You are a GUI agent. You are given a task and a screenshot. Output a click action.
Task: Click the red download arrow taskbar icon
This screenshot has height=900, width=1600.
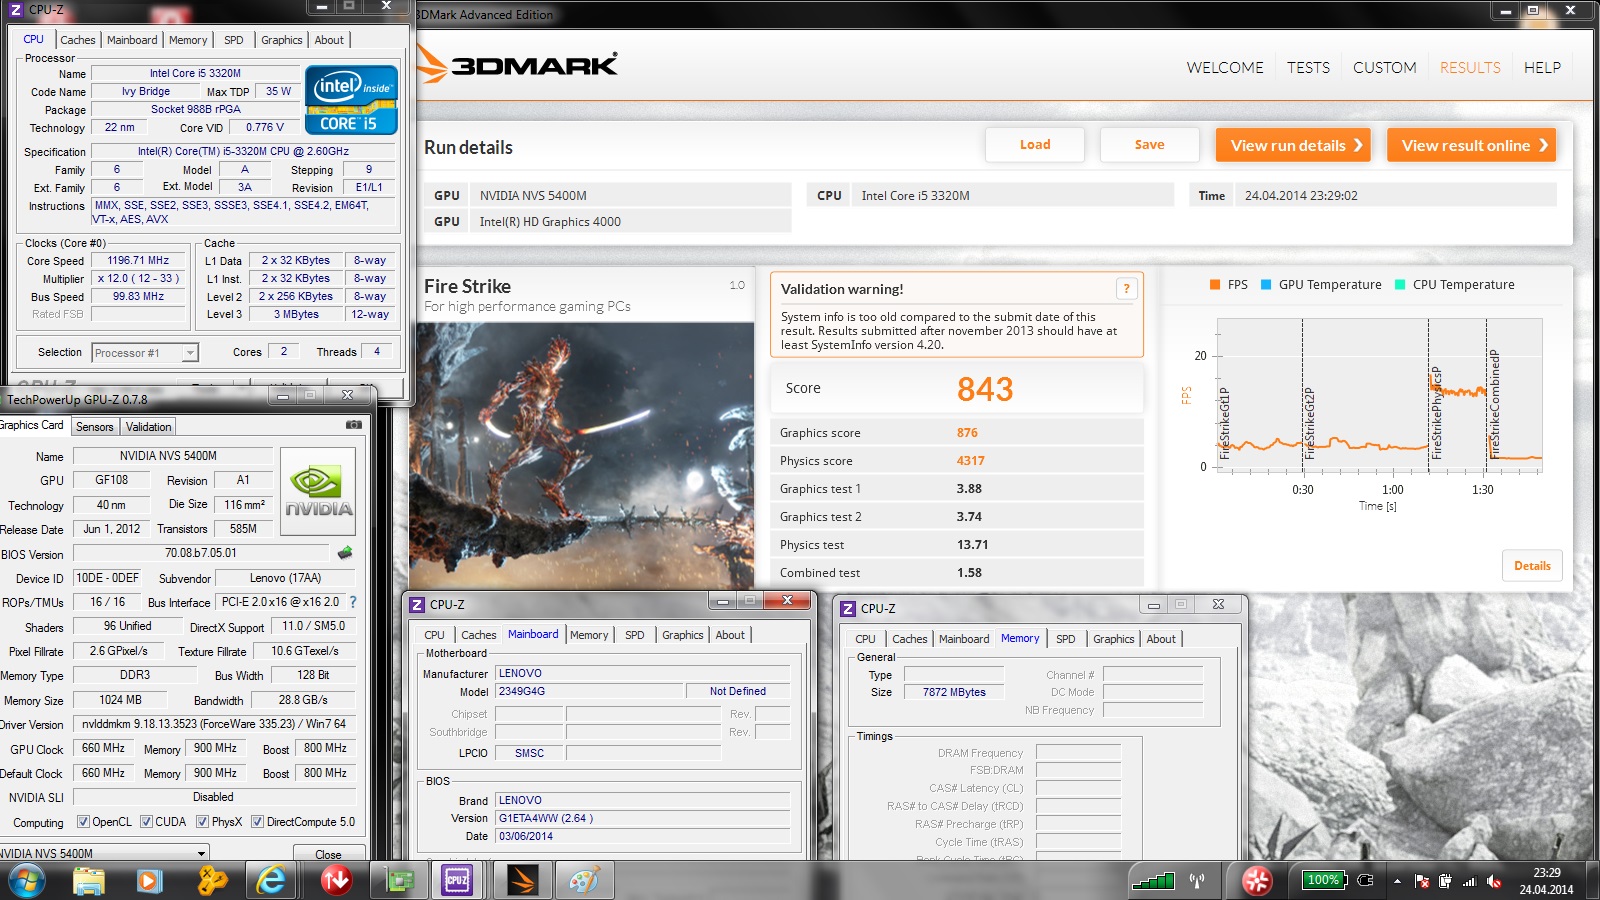pos(336,881)
